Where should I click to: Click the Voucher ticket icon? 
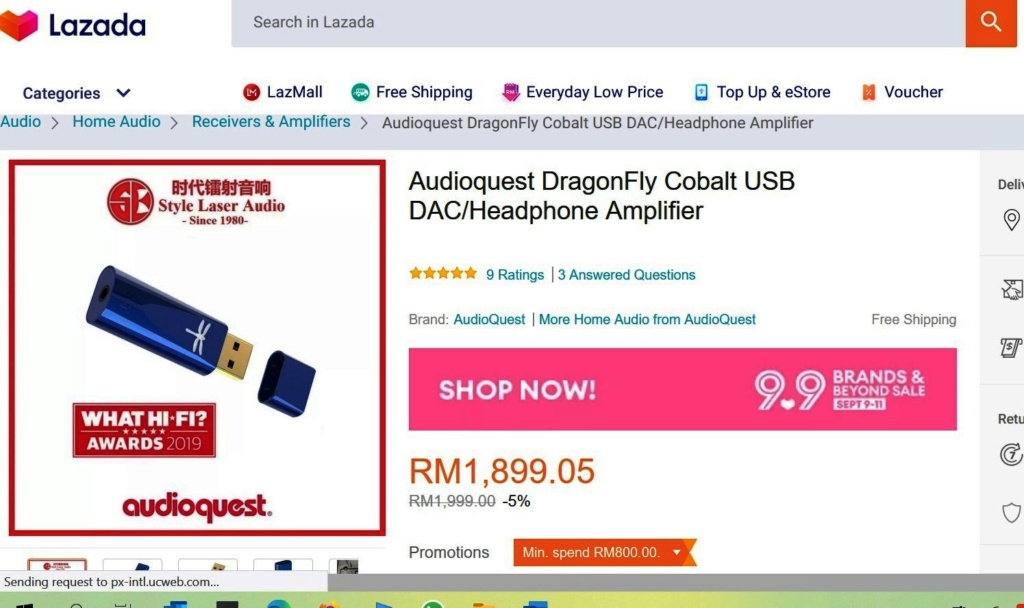(x=868, y=93)
